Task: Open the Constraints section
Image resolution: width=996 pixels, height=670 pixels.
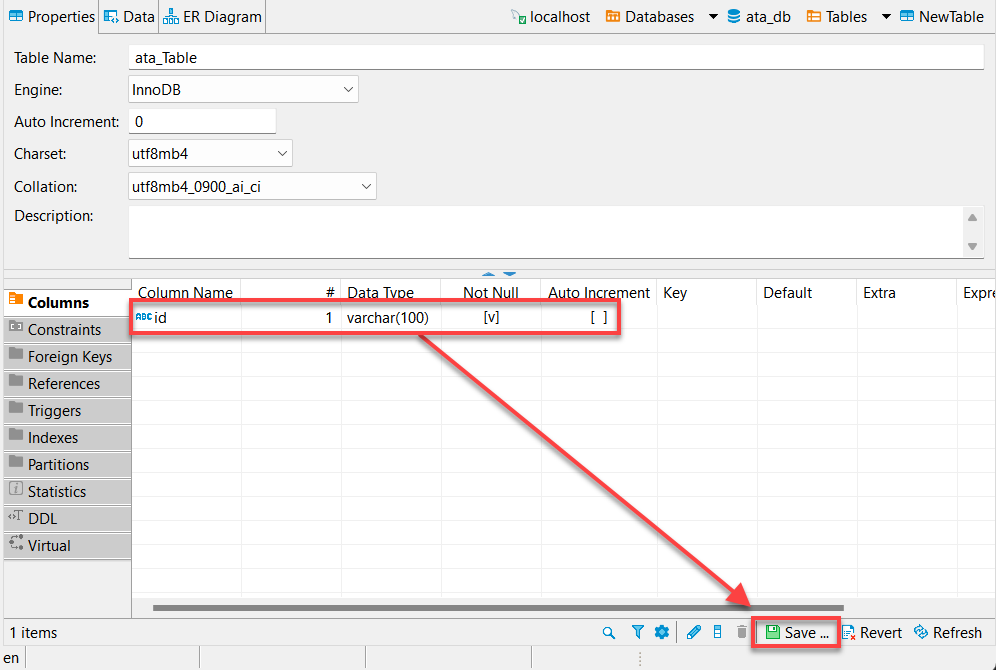Action: click(67, 330)
